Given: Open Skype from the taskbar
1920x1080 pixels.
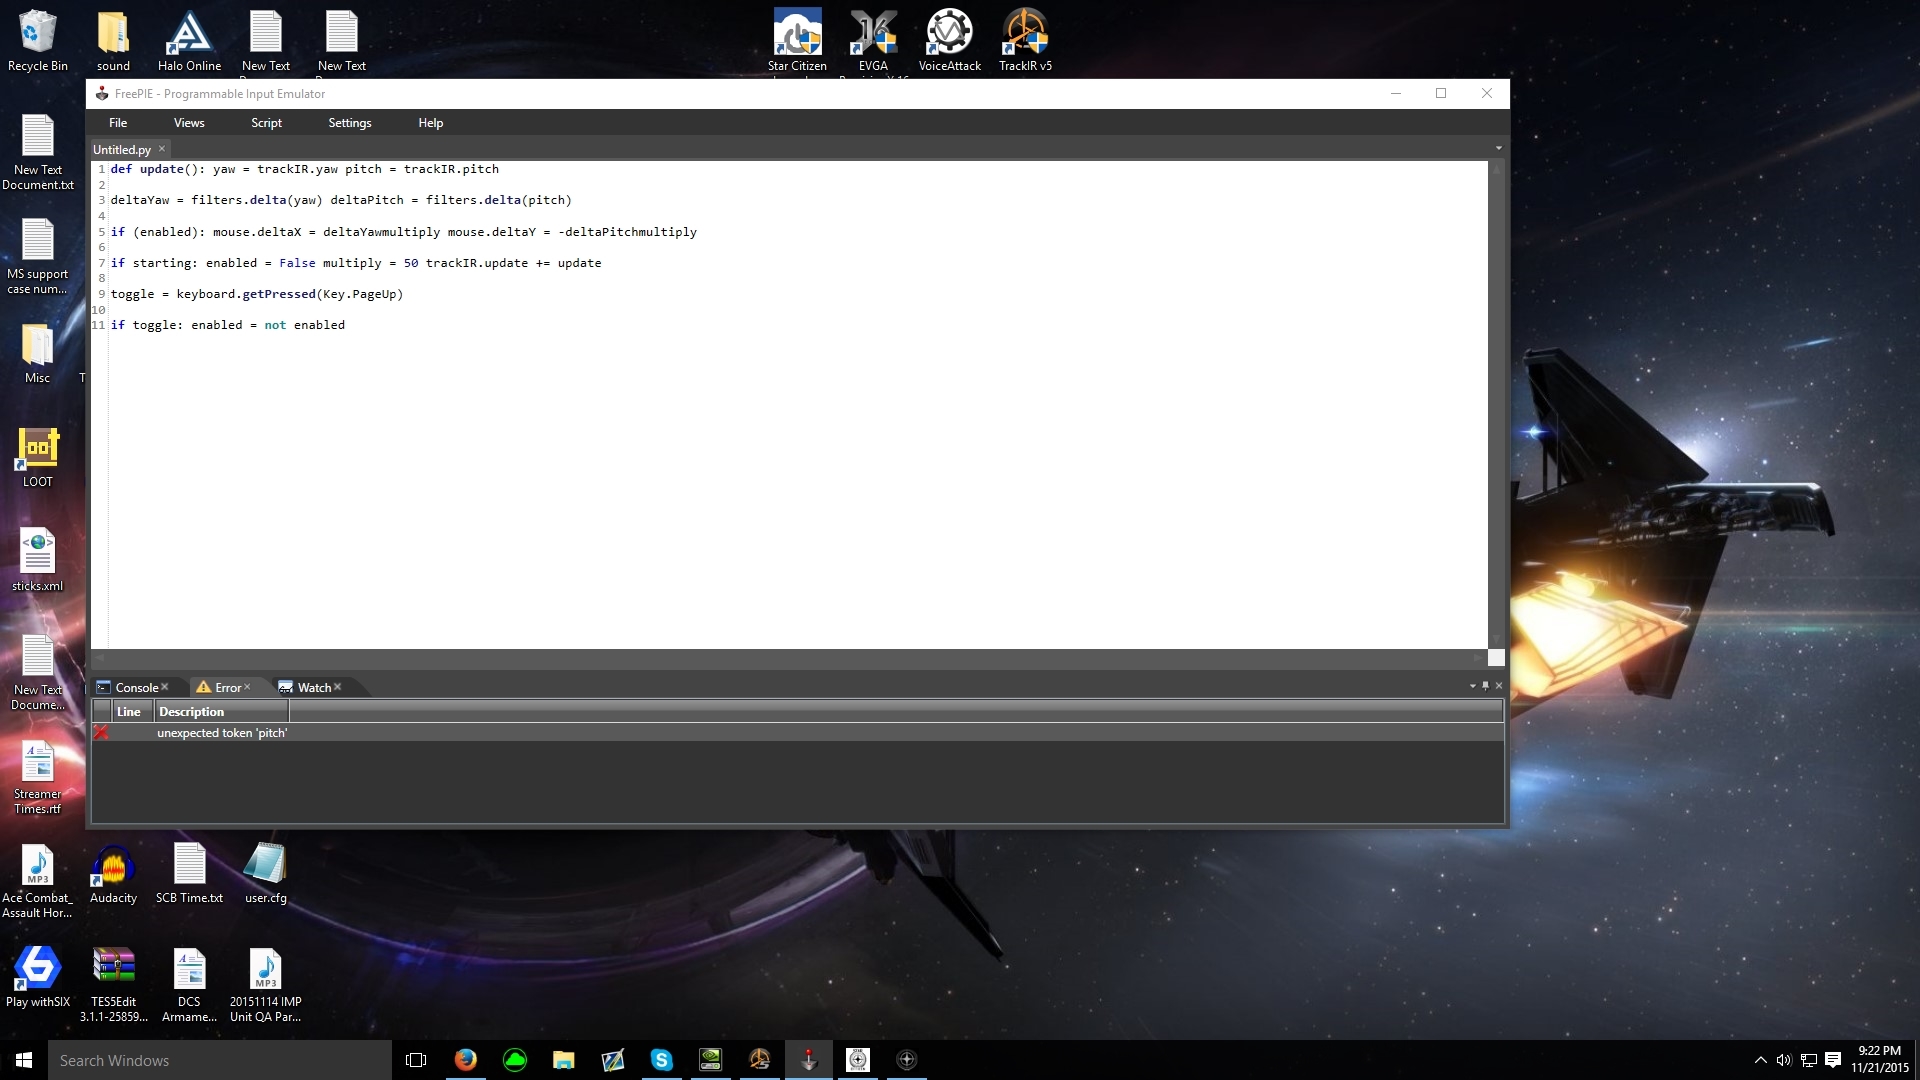Looking at the screenshot, I should pos(661,1060).
